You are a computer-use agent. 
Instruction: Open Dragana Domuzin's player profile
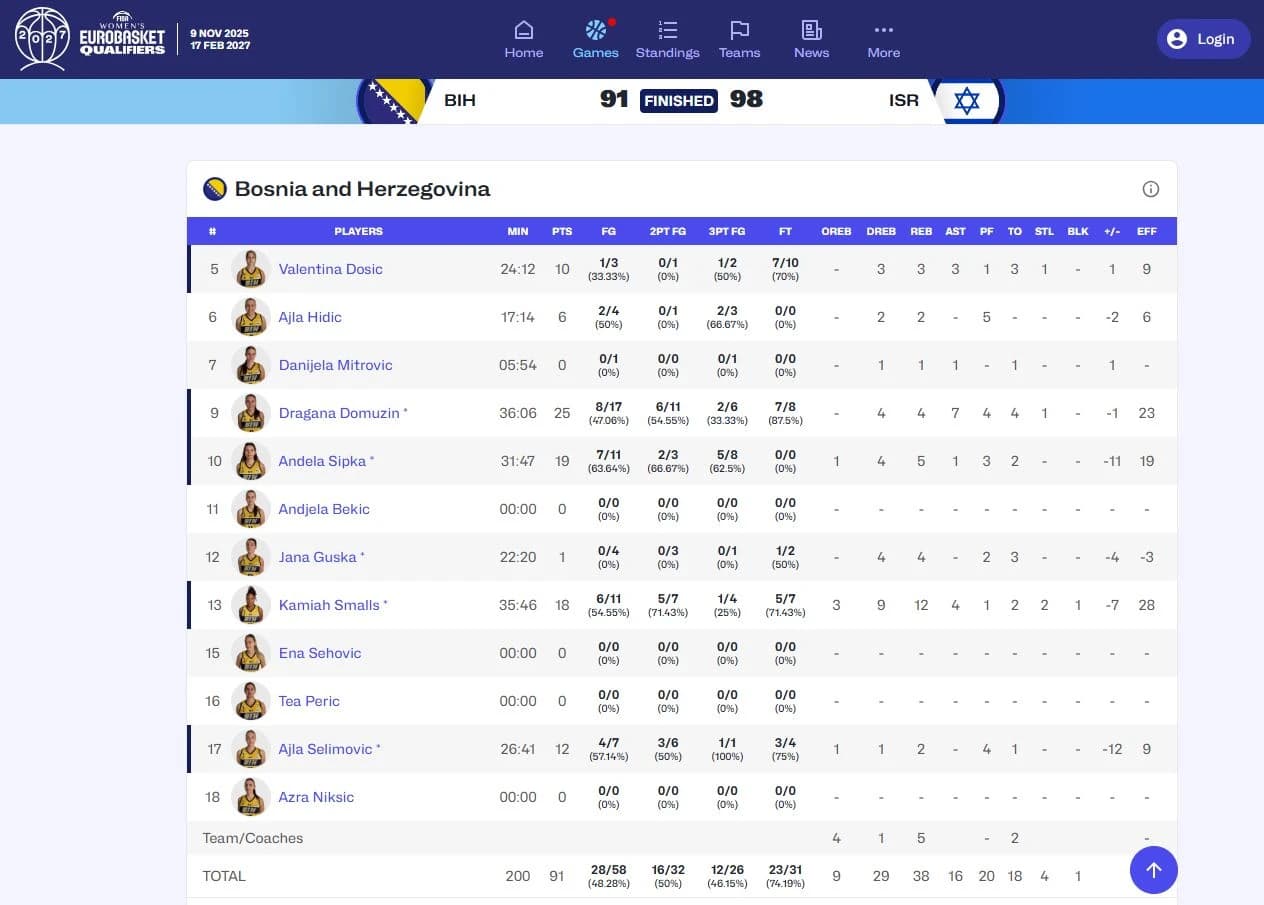tap(339, 413)
